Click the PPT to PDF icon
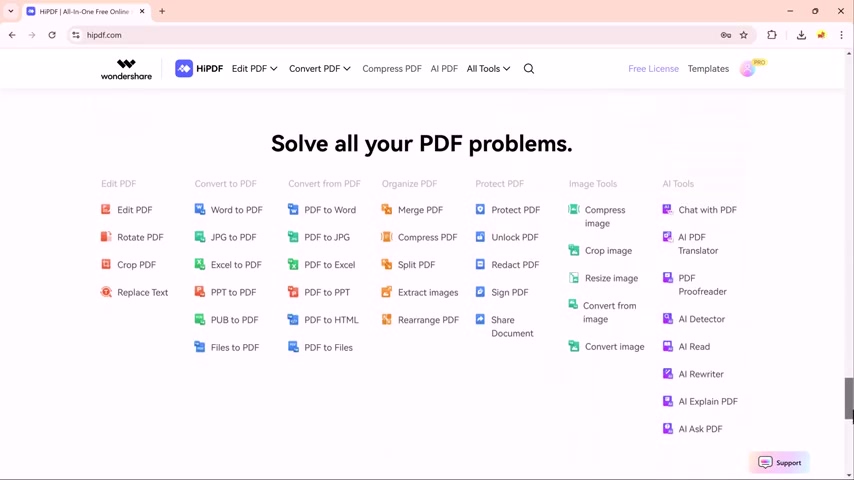Viewport: 854px width, 480px height. 199,292
